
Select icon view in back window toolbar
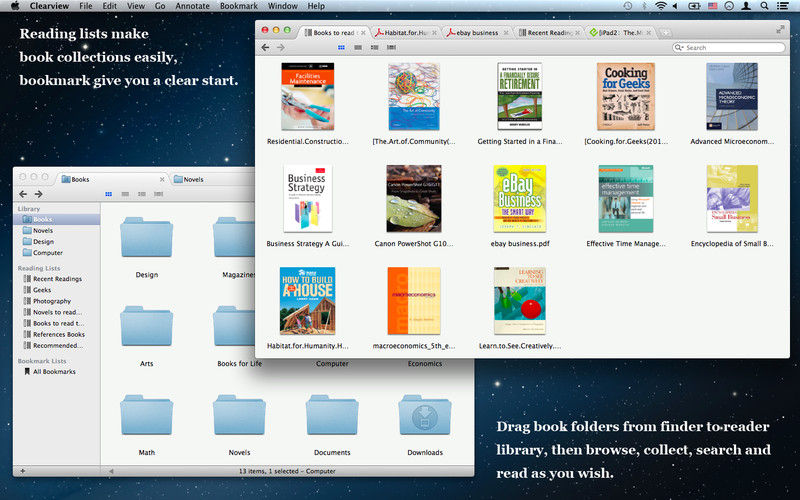tap(109, 194)
